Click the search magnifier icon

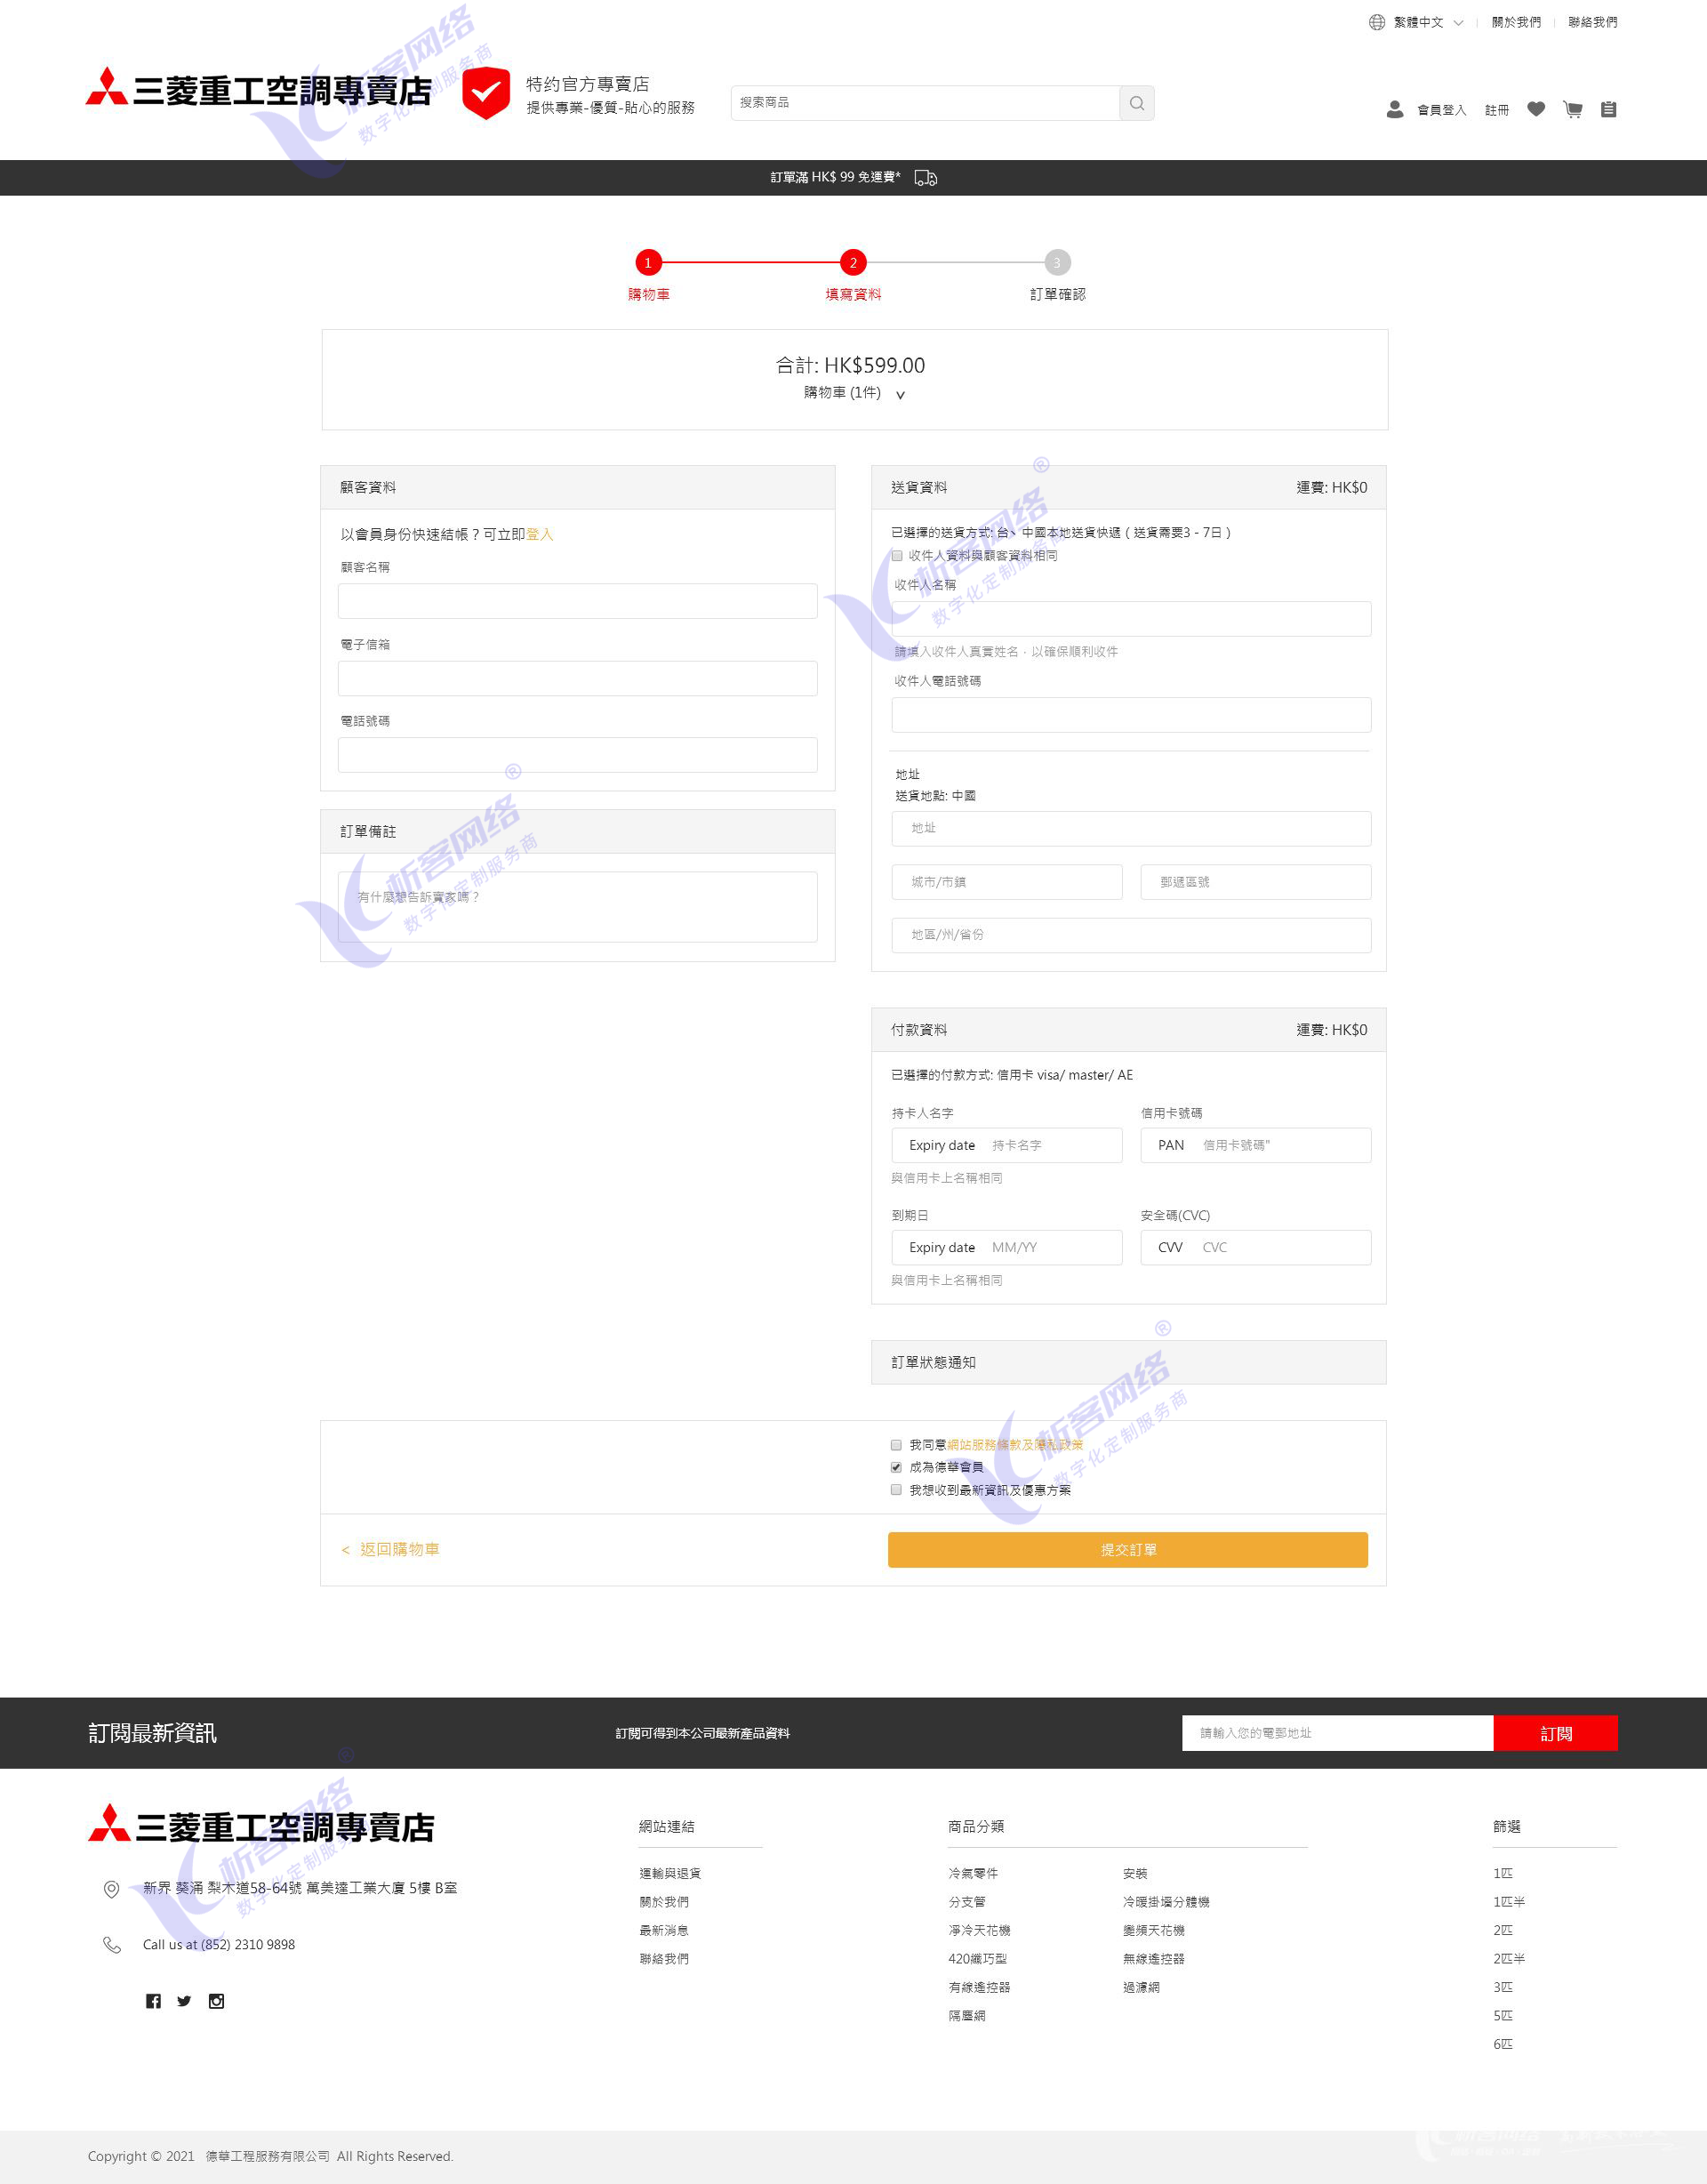click(1136, 103)
